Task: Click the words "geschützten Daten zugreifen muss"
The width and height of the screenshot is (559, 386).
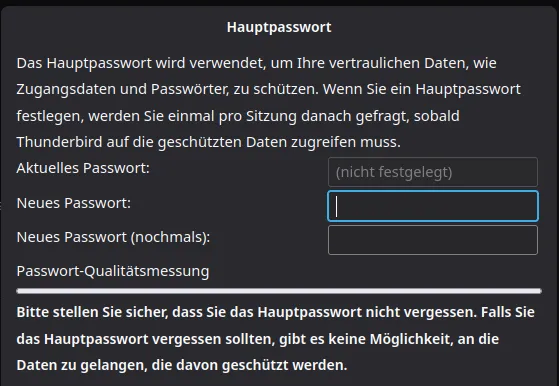Action: (x=279, y=142)
